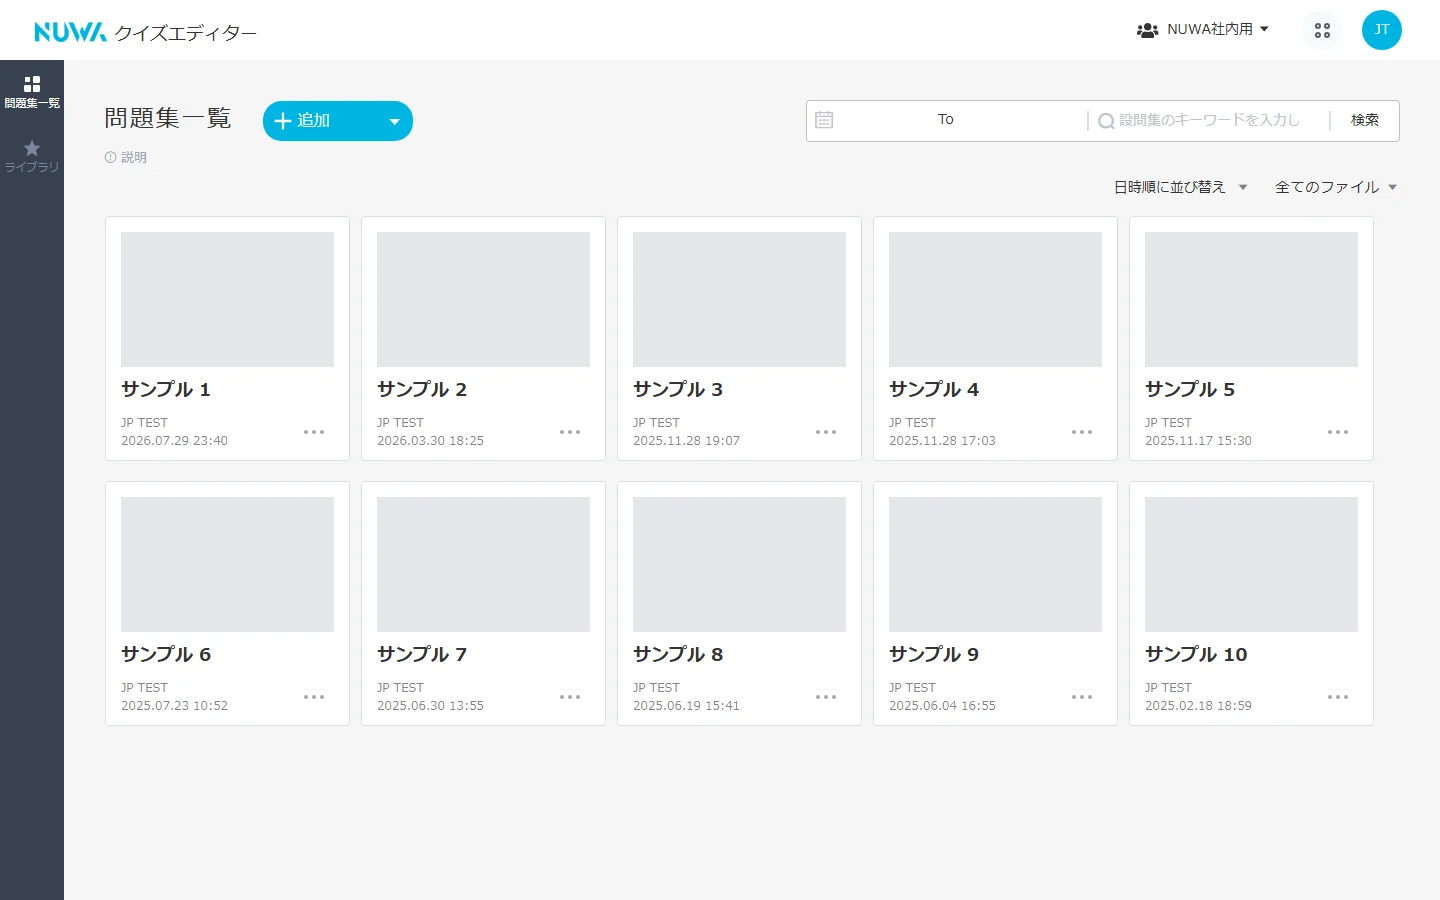
Task: Click the NUWA logo
Action: (70, 32)
